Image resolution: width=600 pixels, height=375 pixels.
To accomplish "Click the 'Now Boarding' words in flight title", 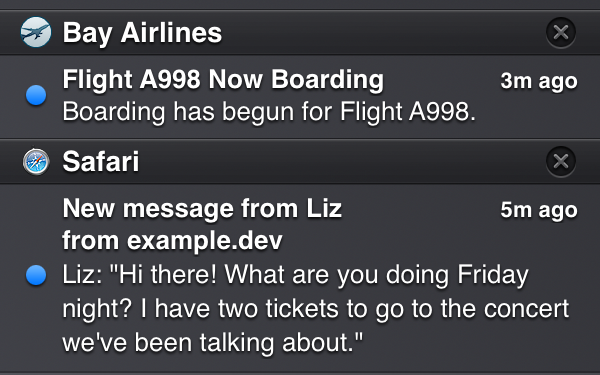I will (x=296, y=80).
